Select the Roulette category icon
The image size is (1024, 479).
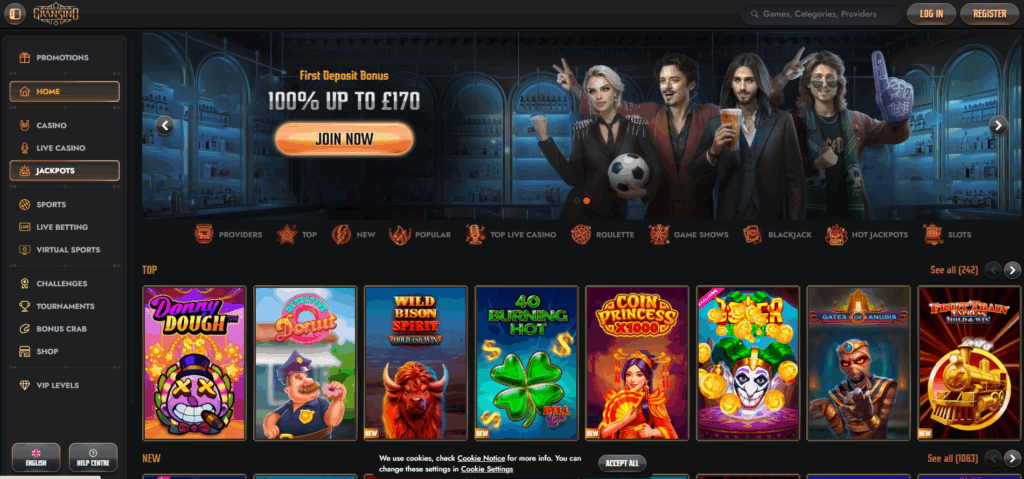pos(581,235)
